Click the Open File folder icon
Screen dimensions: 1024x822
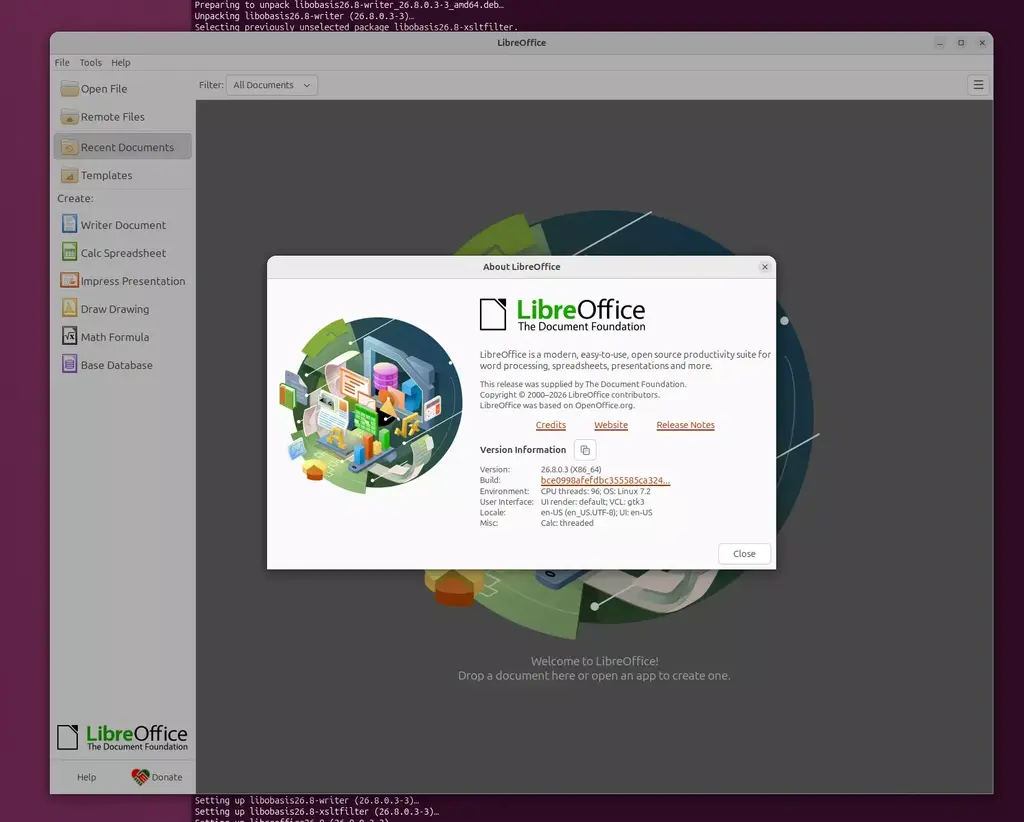pos(69,88)
